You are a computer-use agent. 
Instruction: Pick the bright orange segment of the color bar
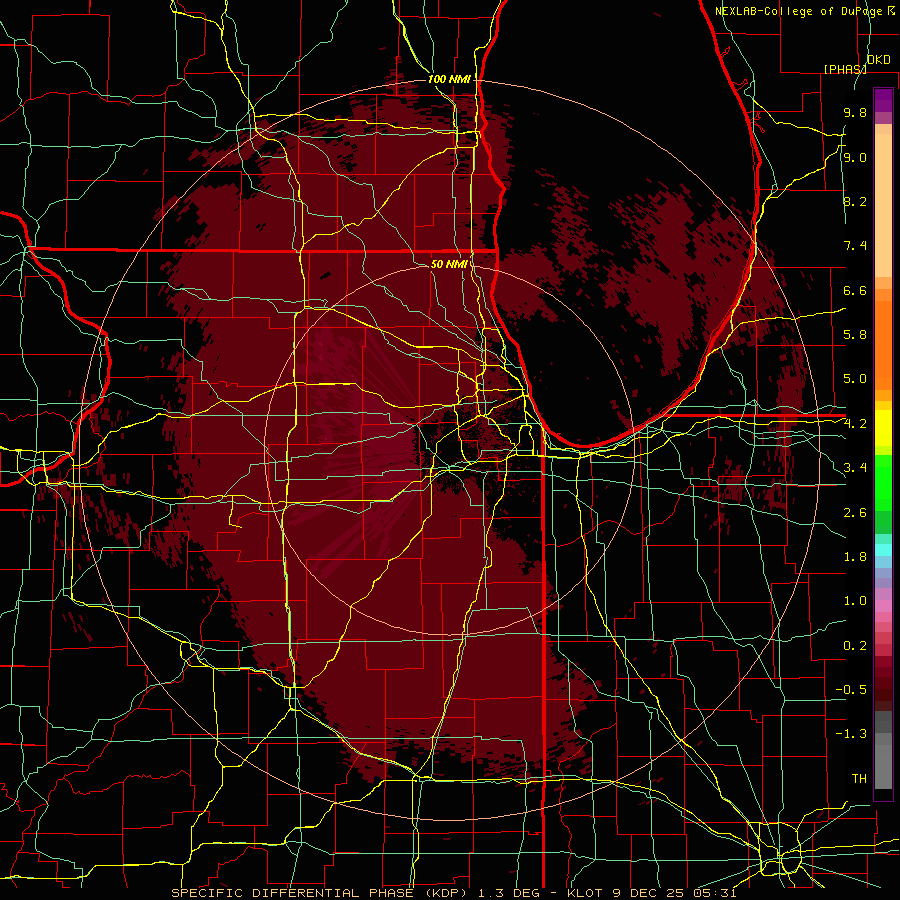[883, 346]
